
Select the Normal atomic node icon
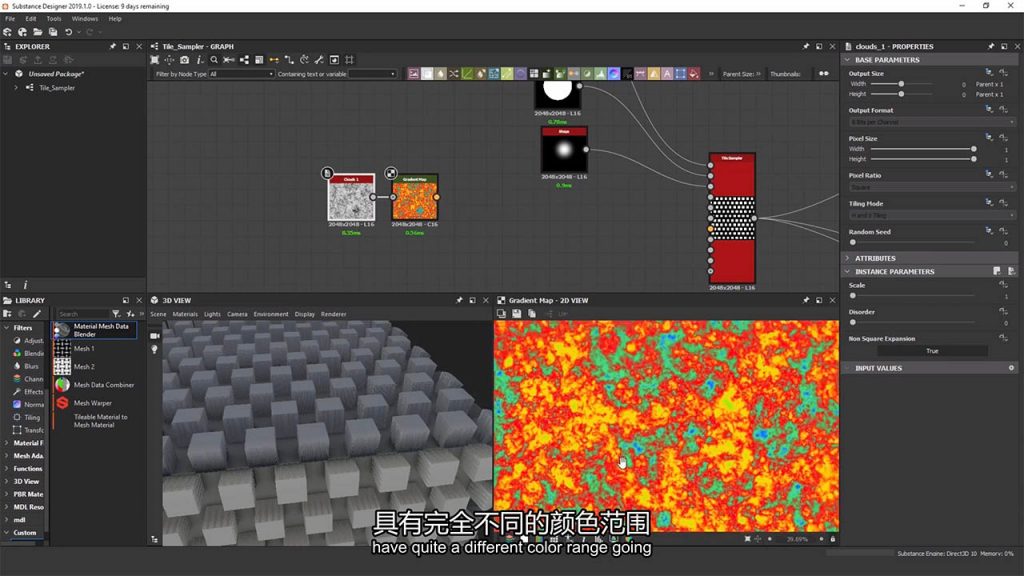point(614,74)
